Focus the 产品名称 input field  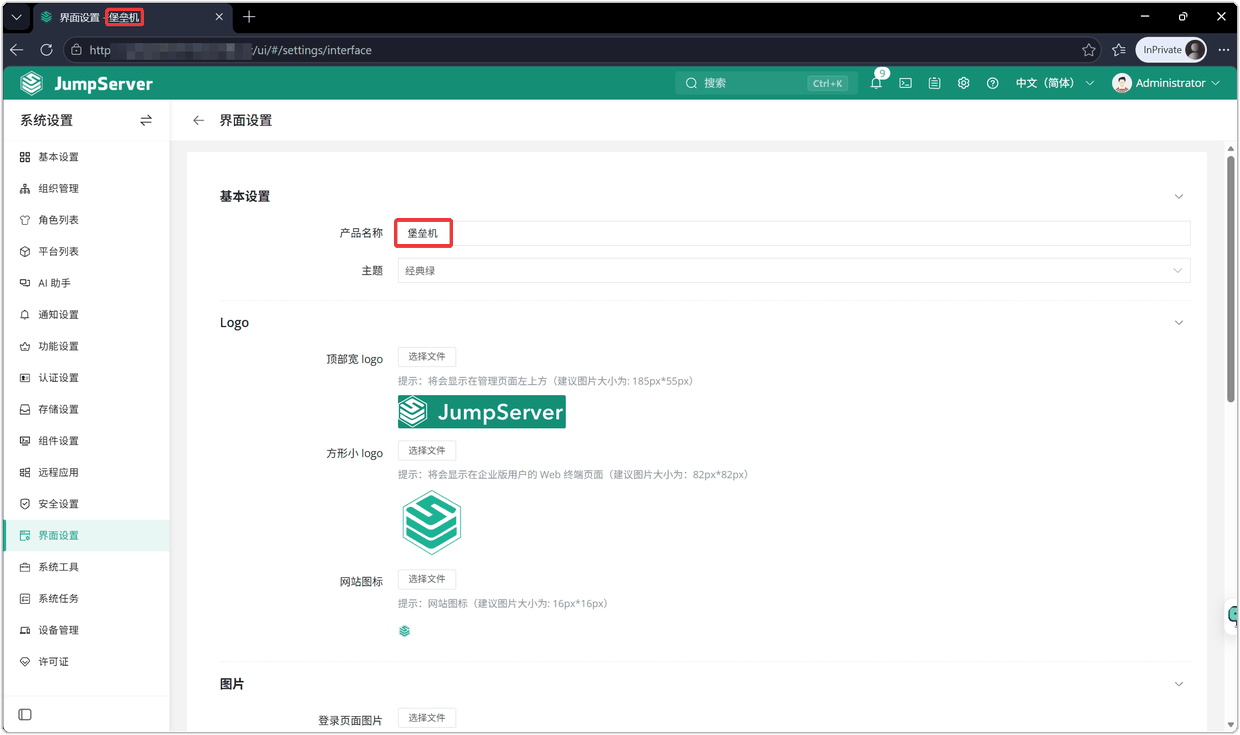point(794,233)
